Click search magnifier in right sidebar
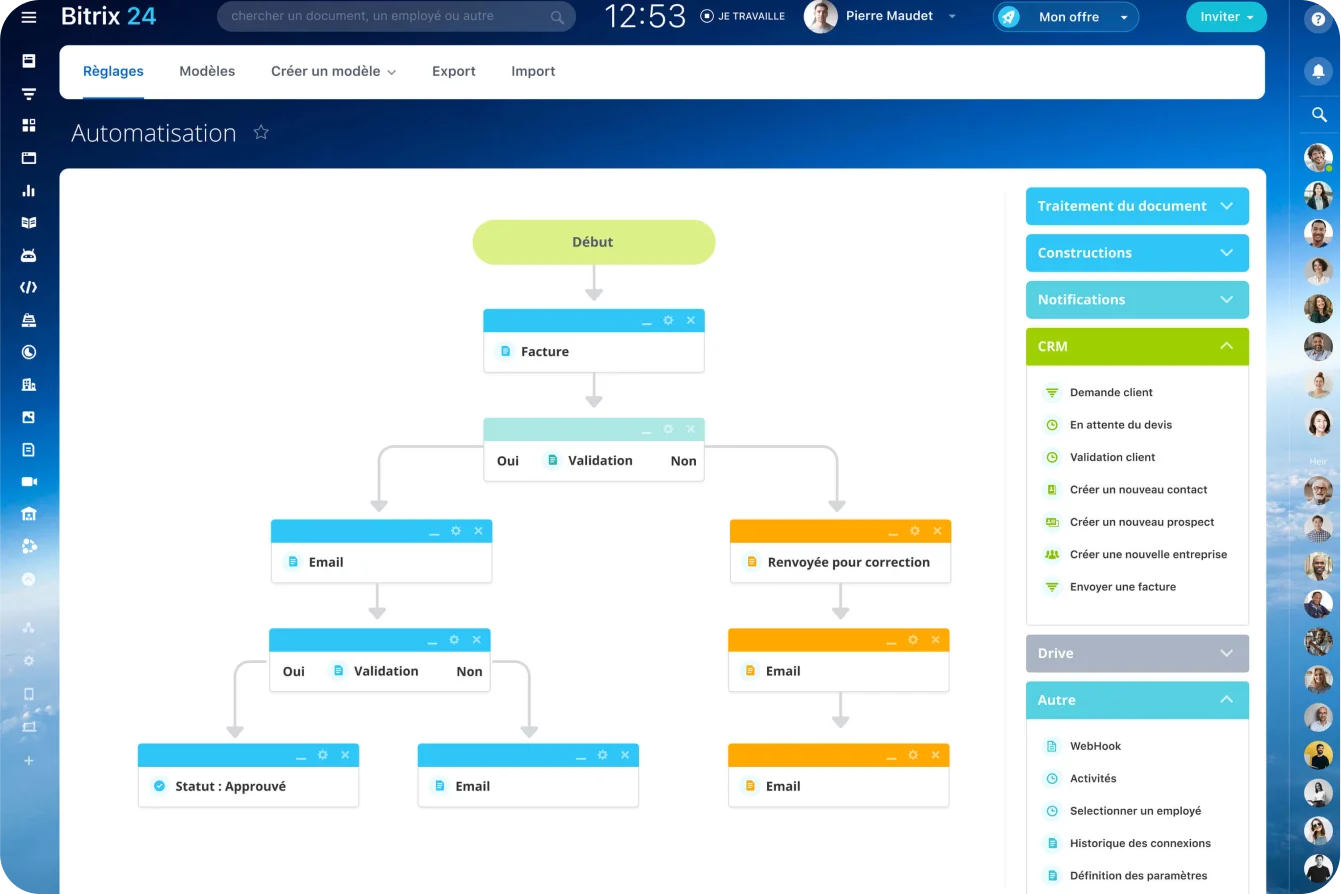 coord(1318,115)
